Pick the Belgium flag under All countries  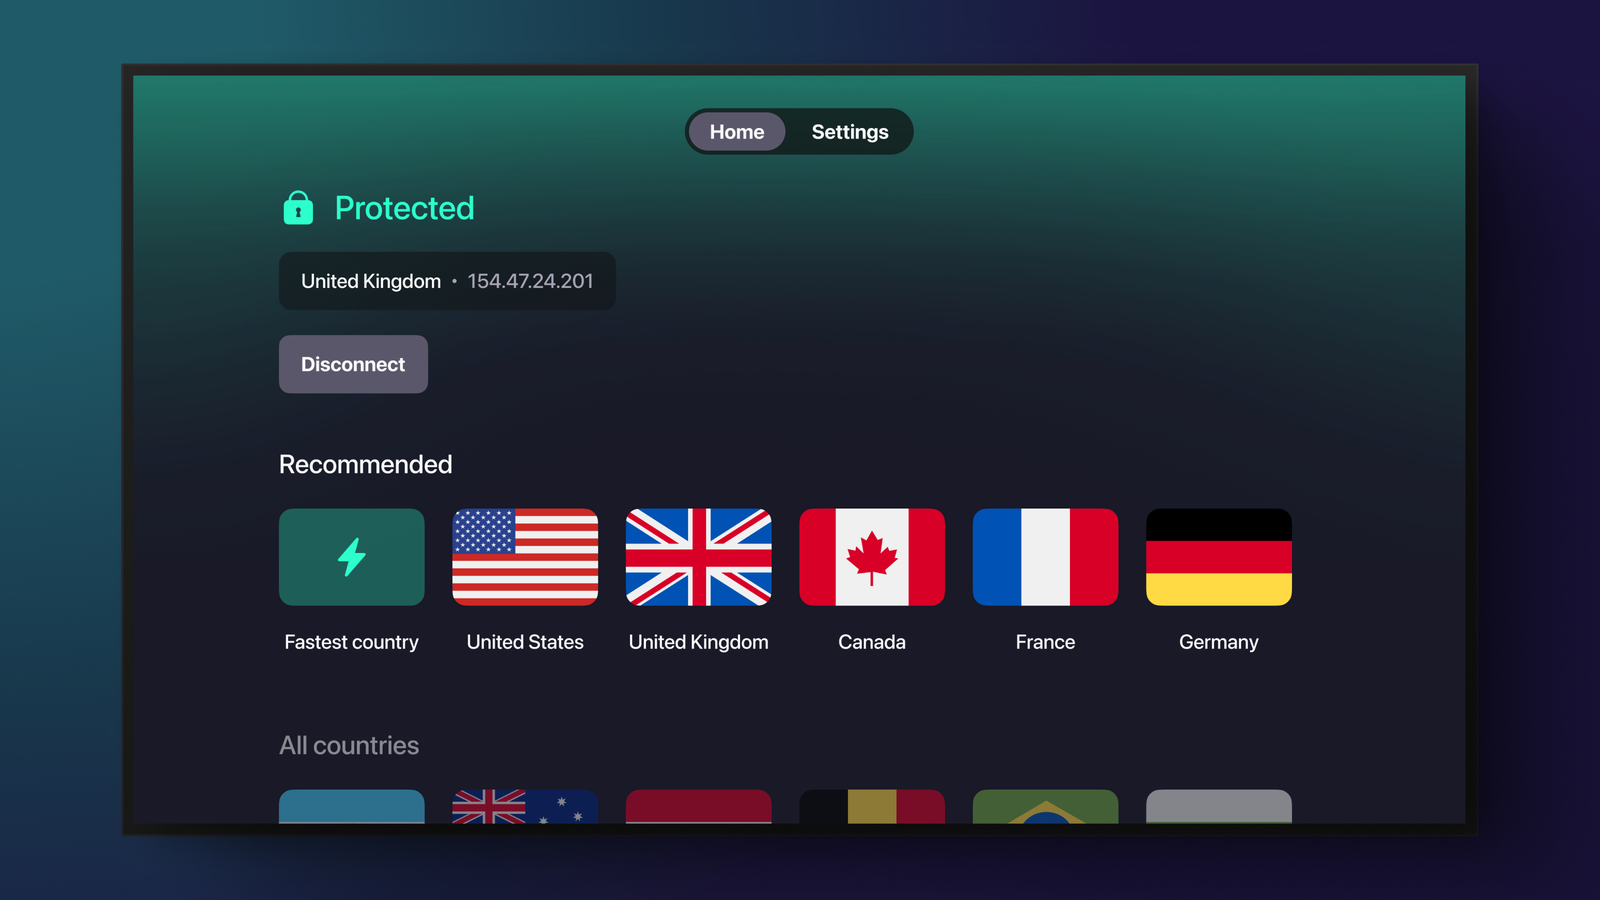(872, 807)
